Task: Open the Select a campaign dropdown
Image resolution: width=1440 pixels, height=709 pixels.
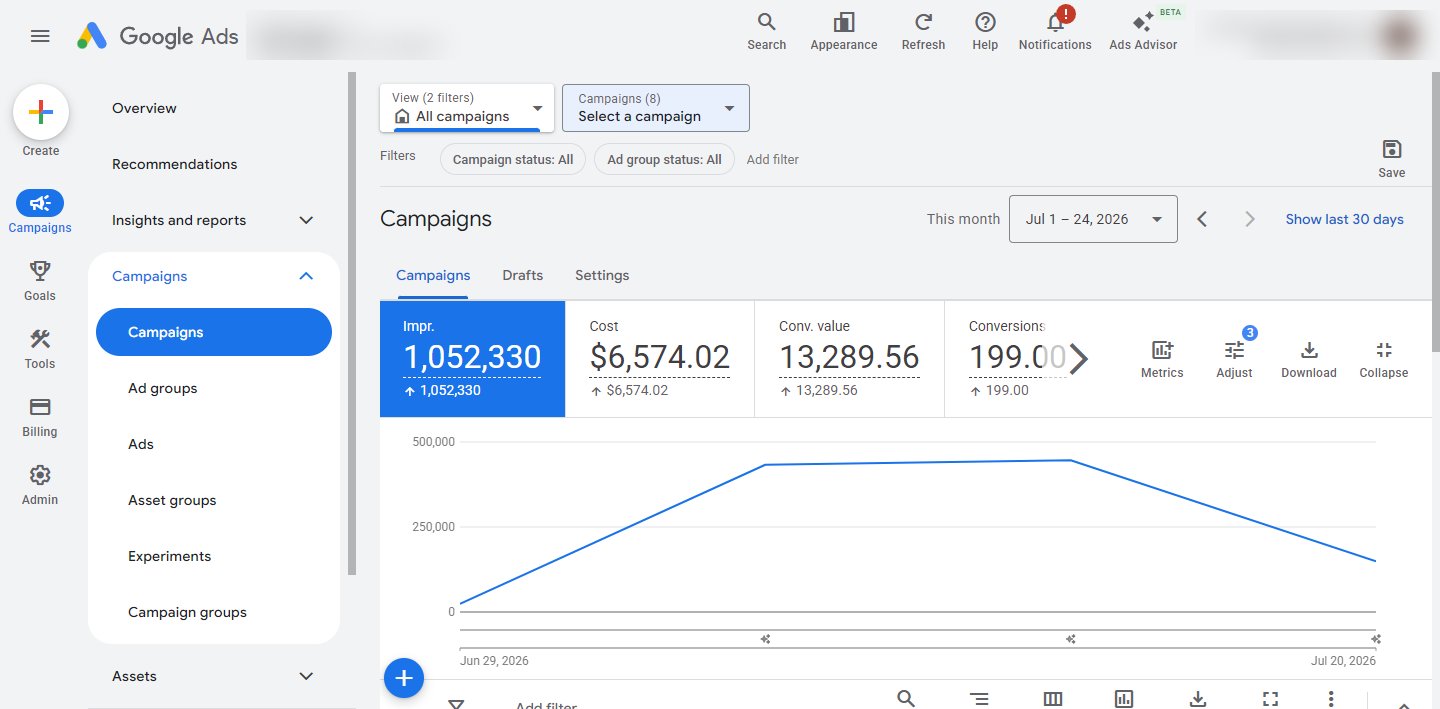Action: pos(656,108)
